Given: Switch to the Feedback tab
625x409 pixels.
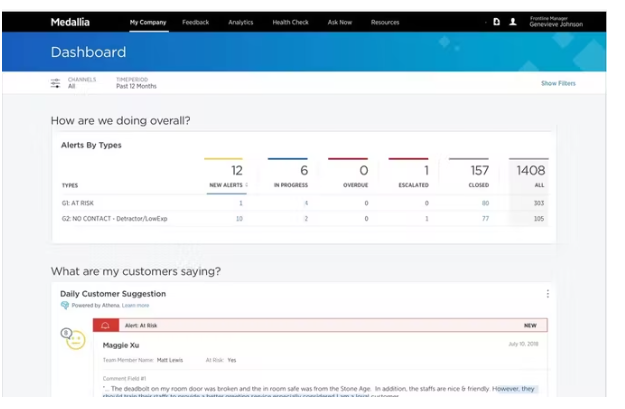Looking at the screenshot, I should 195,22.
